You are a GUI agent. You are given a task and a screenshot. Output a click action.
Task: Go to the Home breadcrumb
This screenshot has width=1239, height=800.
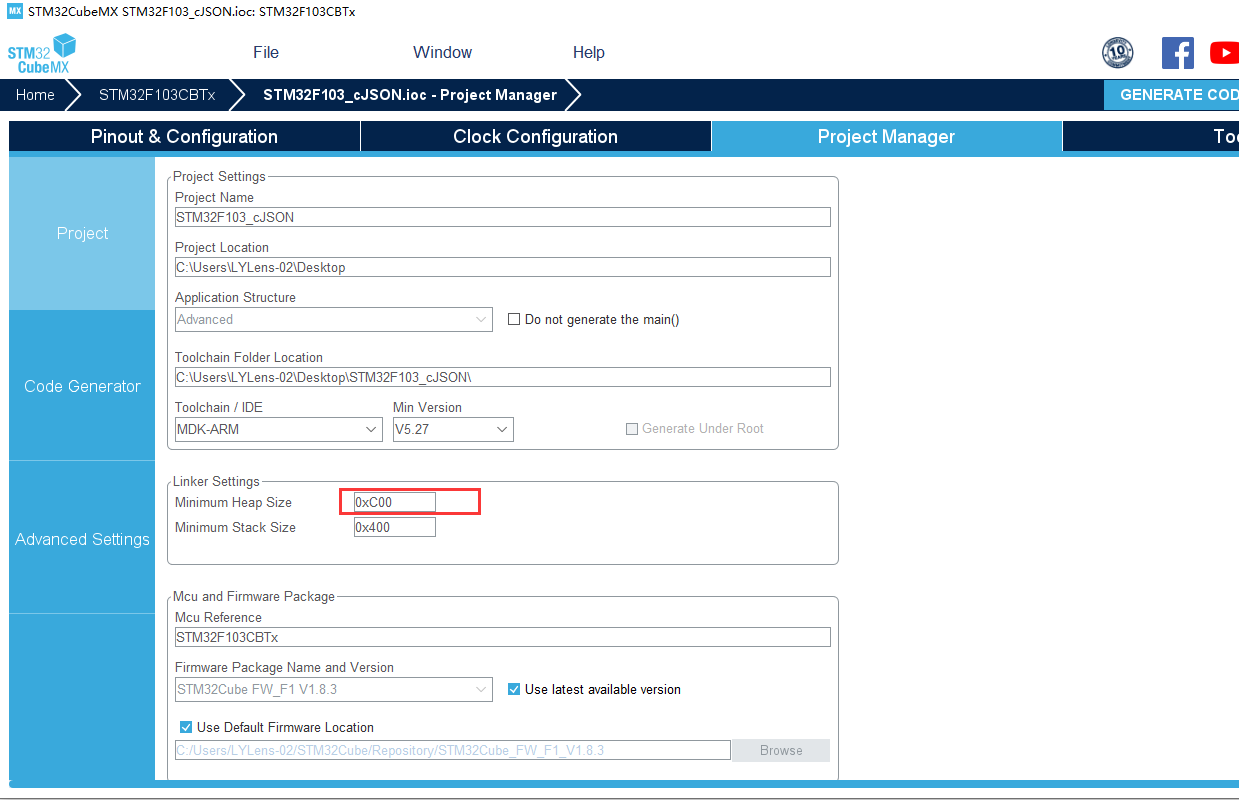click(x=35, y=95)
